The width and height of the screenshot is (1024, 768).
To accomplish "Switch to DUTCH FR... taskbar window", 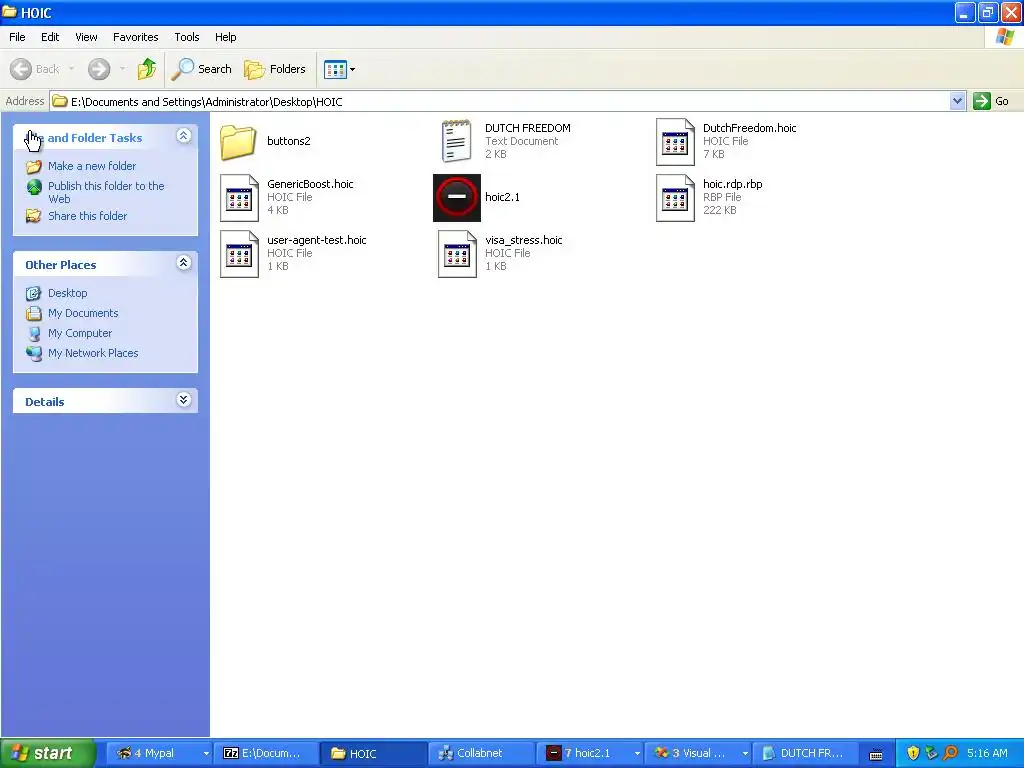I will coord(806,753).
